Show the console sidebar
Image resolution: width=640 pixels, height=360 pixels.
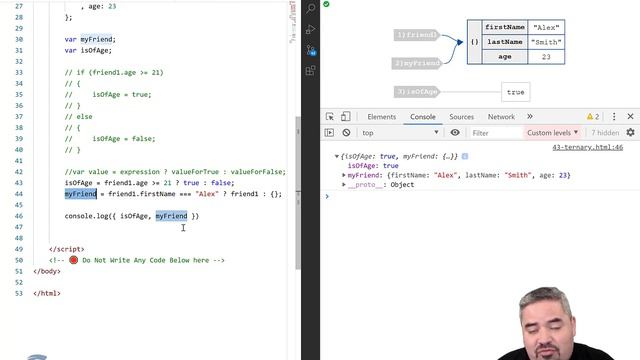coord(329,133)
